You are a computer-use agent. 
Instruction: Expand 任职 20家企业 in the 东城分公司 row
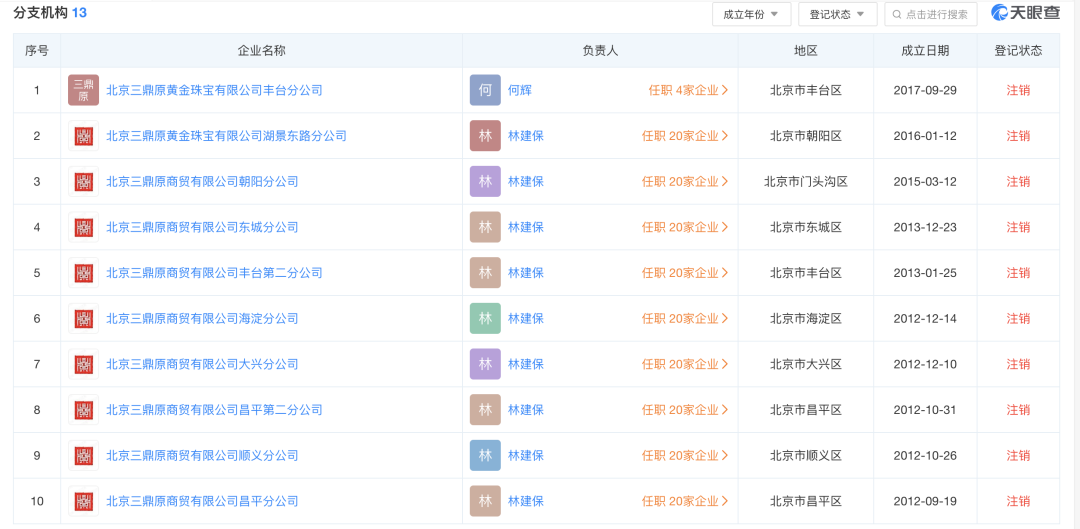[684, 227]
